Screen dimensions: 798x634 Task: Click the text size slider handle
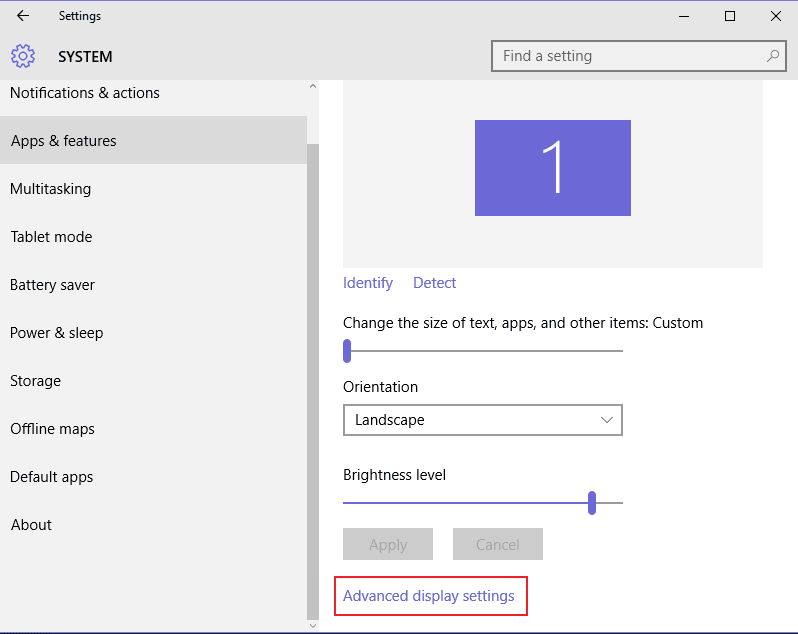tap(347, 351)
